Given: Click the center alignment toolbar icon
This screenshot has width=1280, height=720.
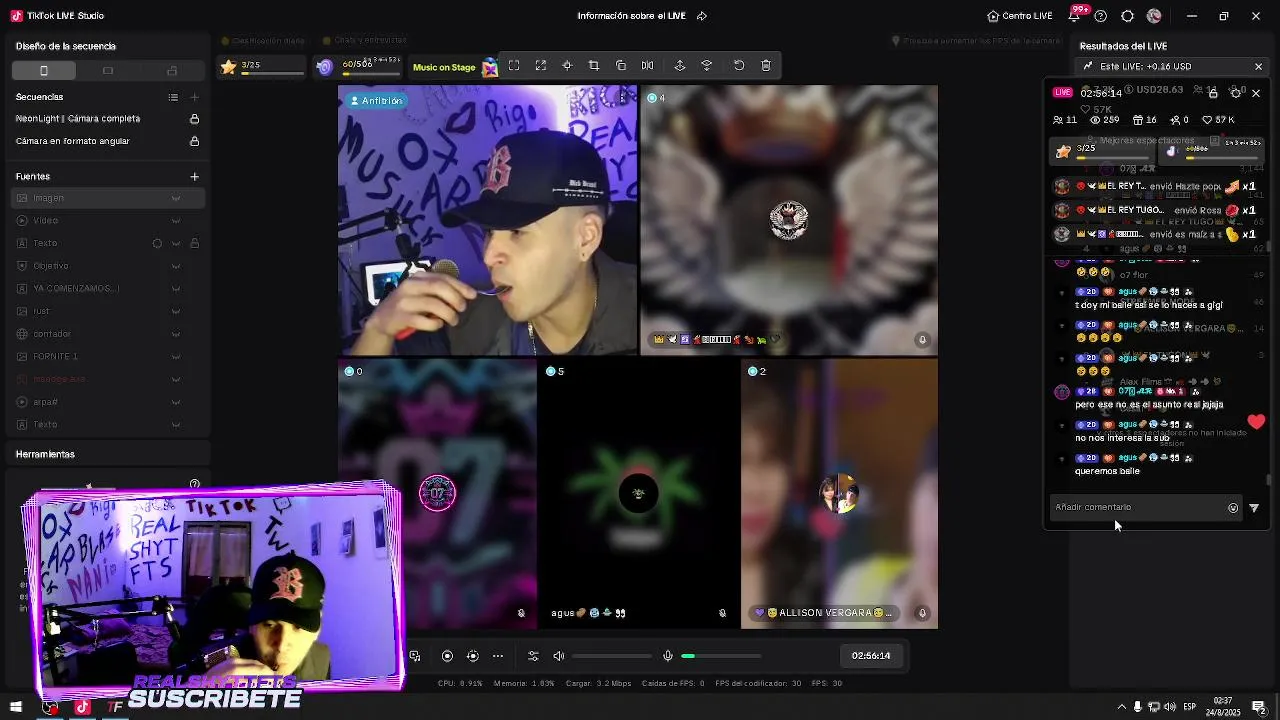Looking at the screenshot, I should [x=567, y=66].
